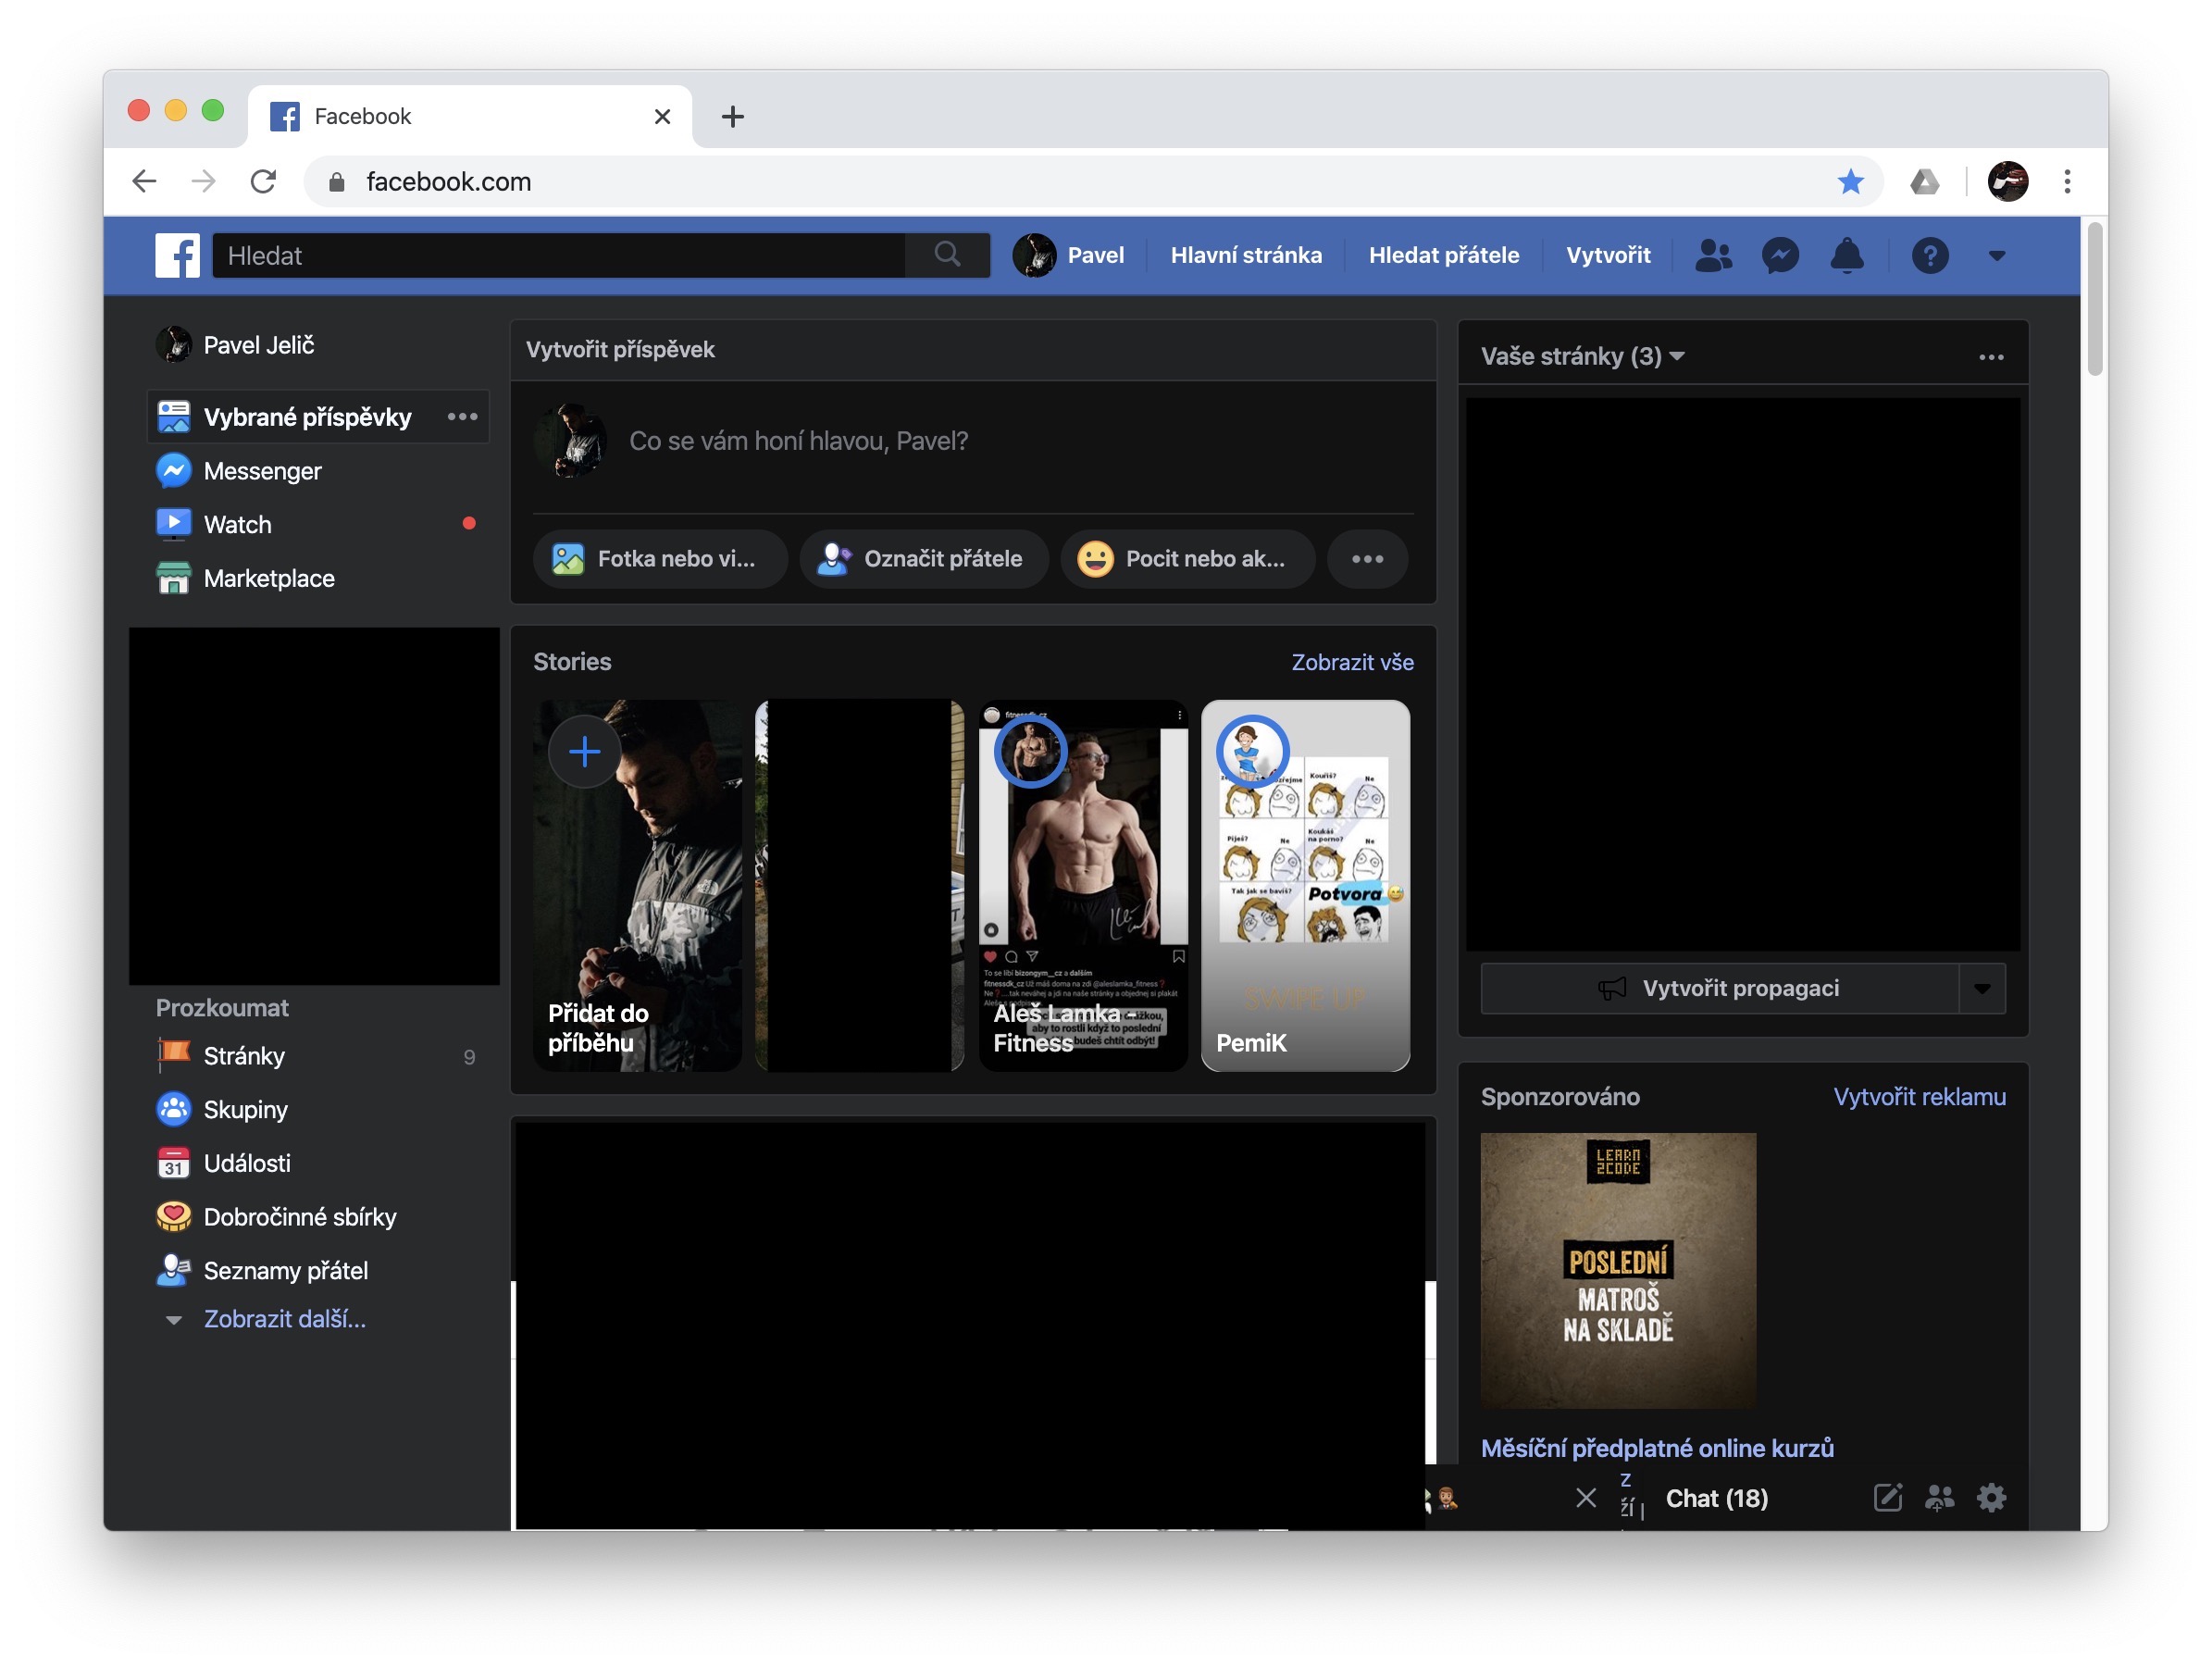The height and width of the screenshot is (1668, 2212).
Task: Click the search magnifier icon
Action: 947,255
